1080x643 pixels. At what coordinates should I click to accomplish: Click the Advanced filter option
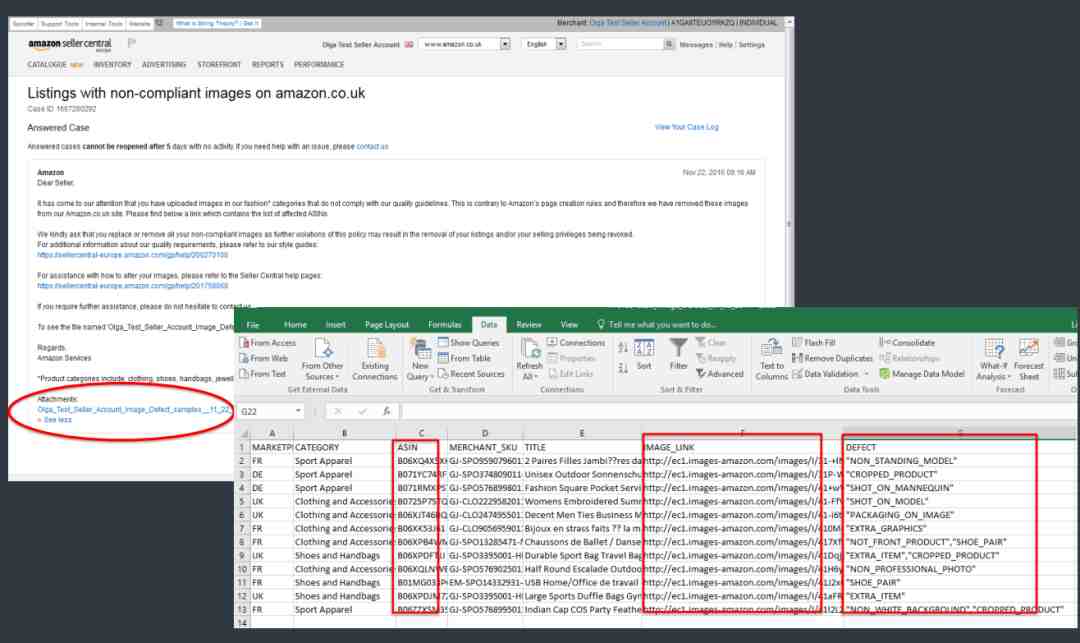pyautogui.click(x=720, y=374)
